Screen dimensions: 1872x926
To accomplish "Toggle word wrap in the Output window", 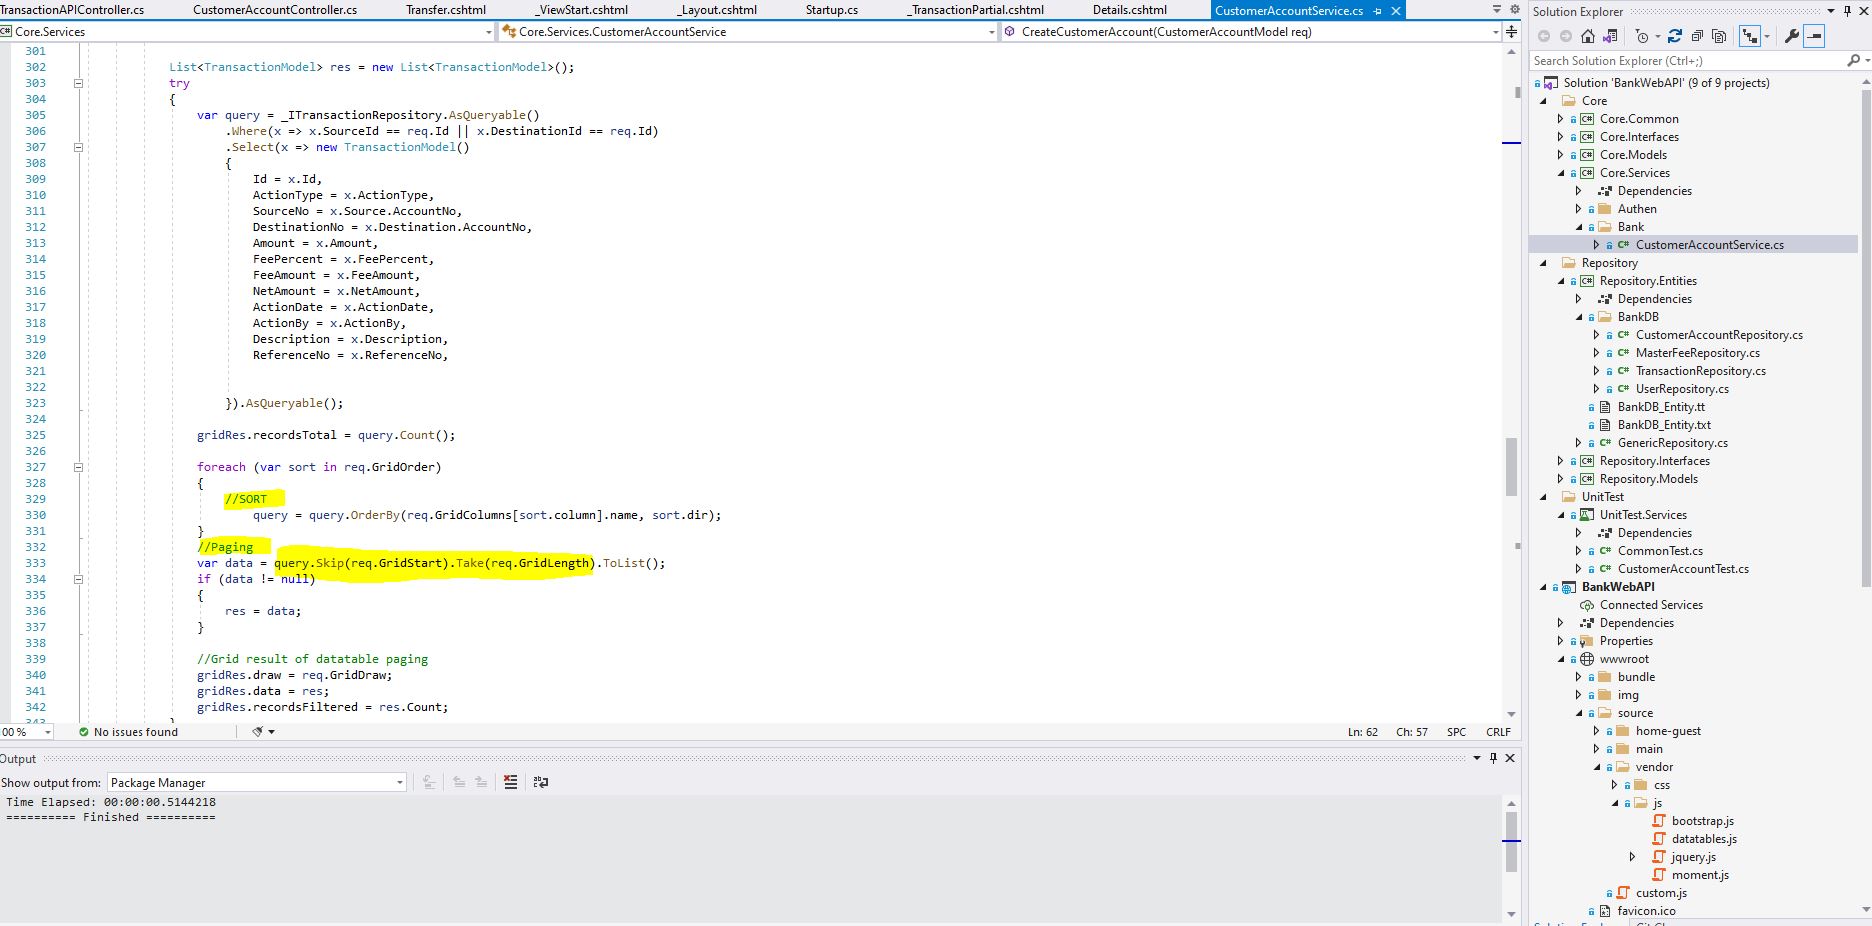I will click(541, 782).
